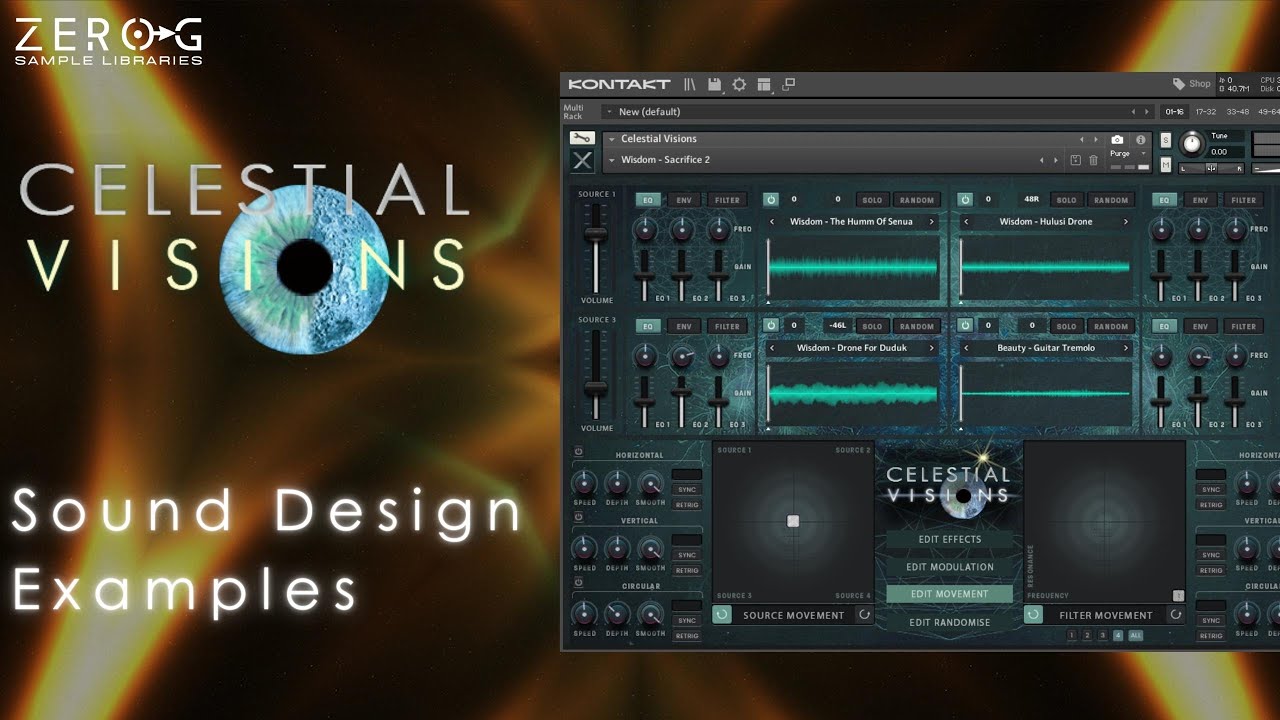Click the floppy disk save icon
1280x720 pixels.
point(714,84)
